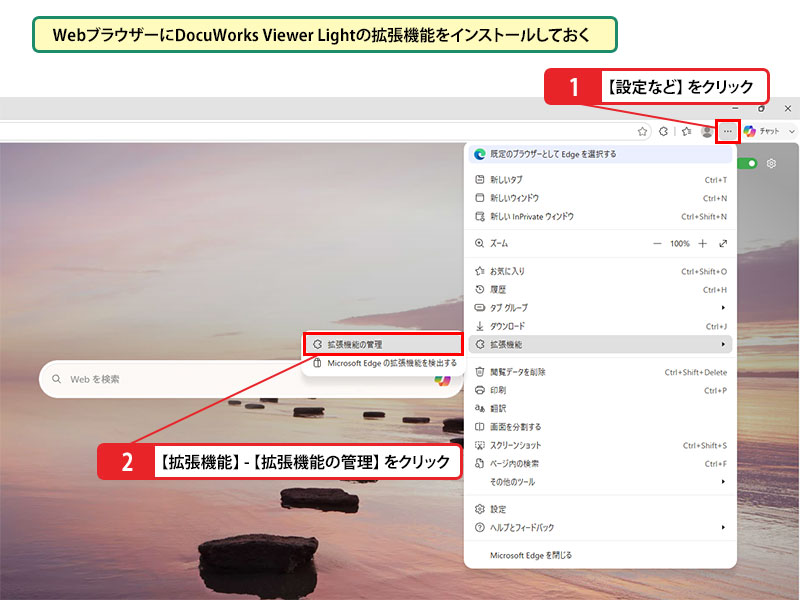The image size is (800, 600).
Task: Open 履歴 menu entry
Action: click(x=600, y=290)
